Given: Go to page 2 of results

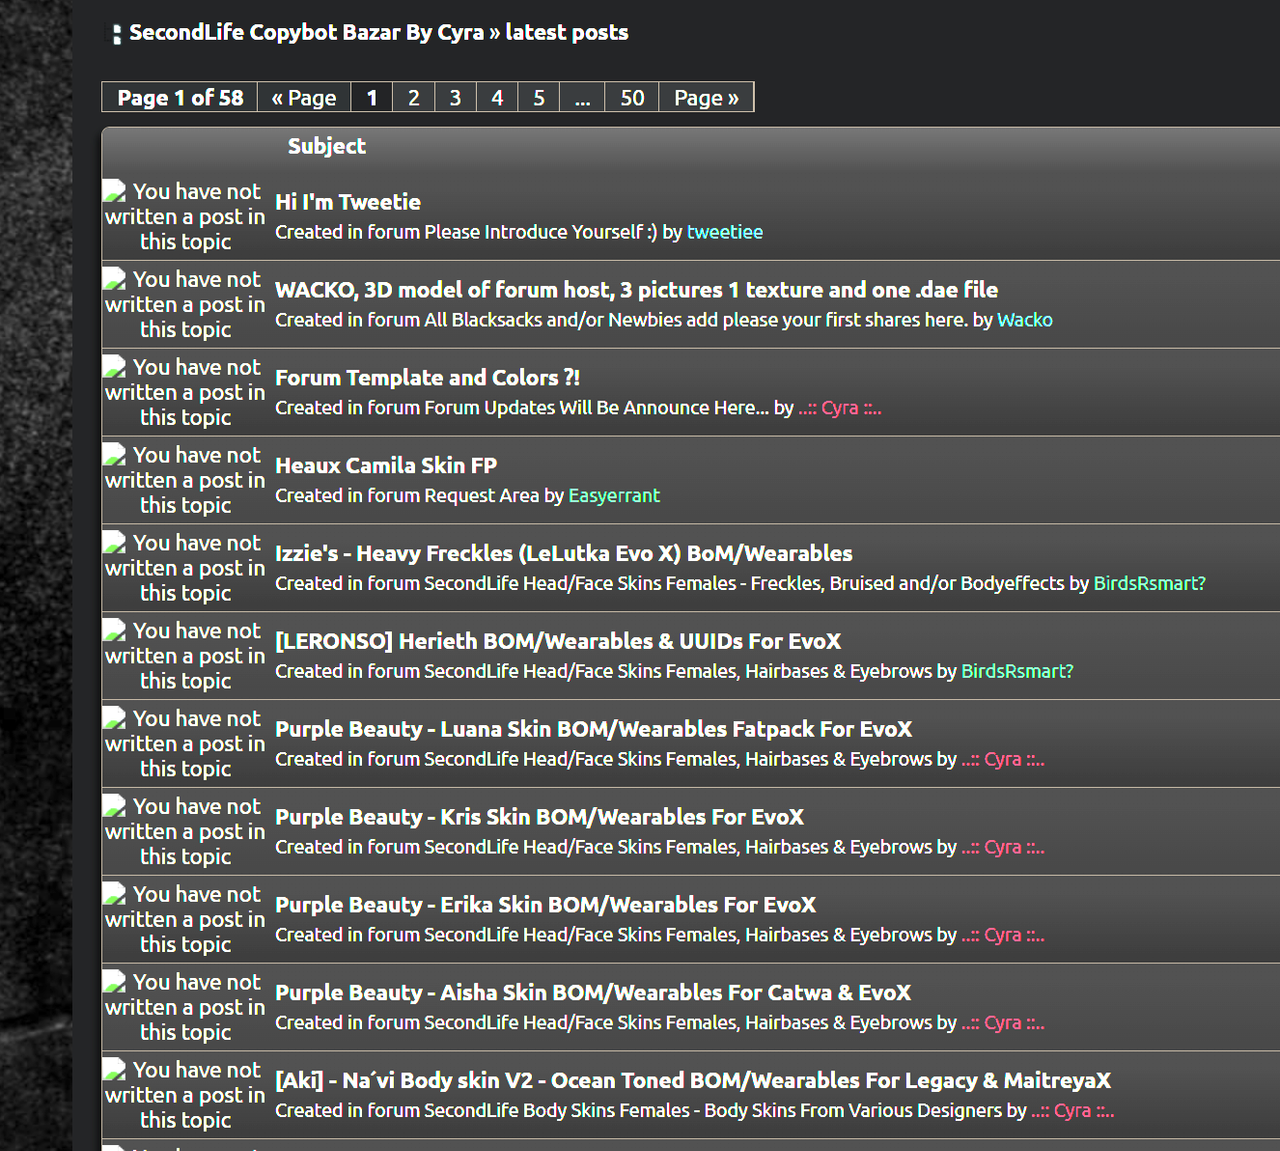Looking at the screenshot, I should [413, 97].
